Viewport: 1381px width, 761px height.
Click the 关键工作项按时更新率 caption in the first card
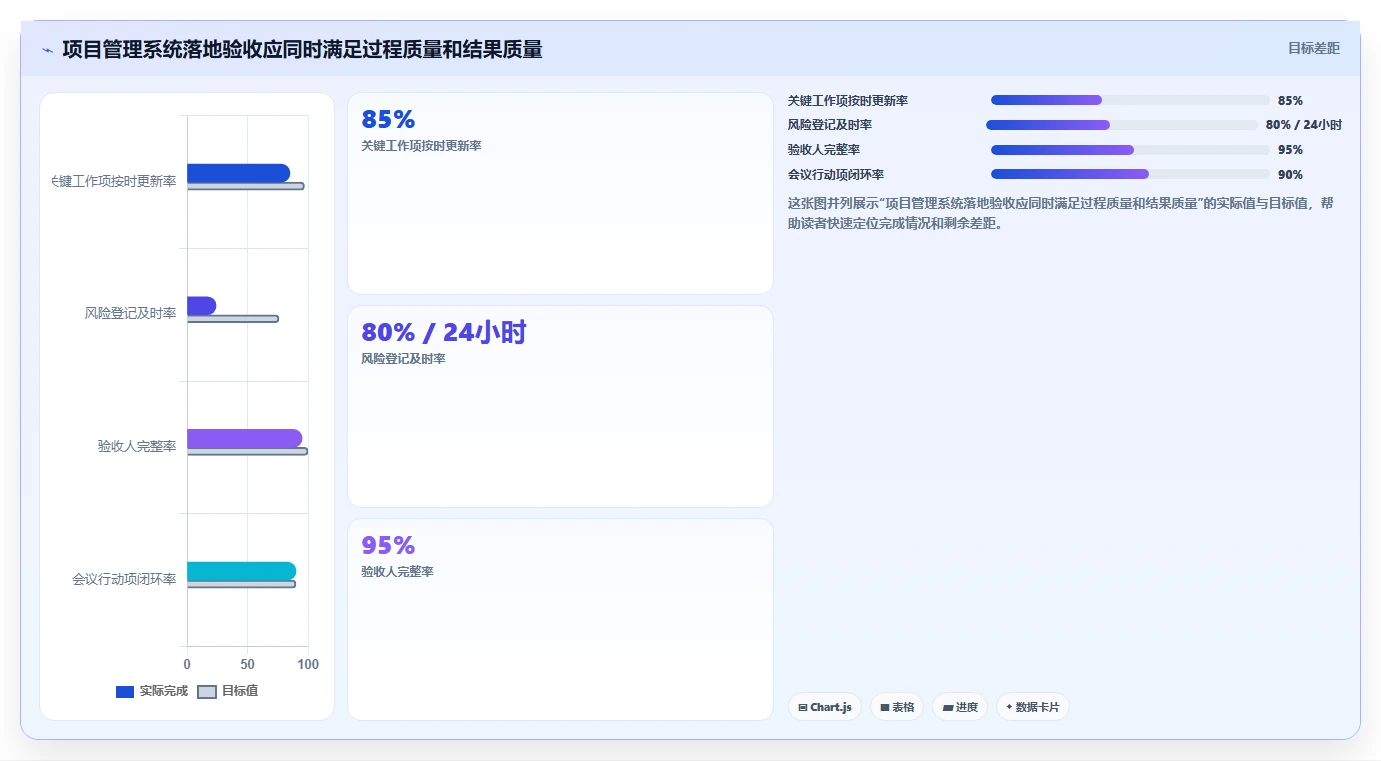click(421, 146)
